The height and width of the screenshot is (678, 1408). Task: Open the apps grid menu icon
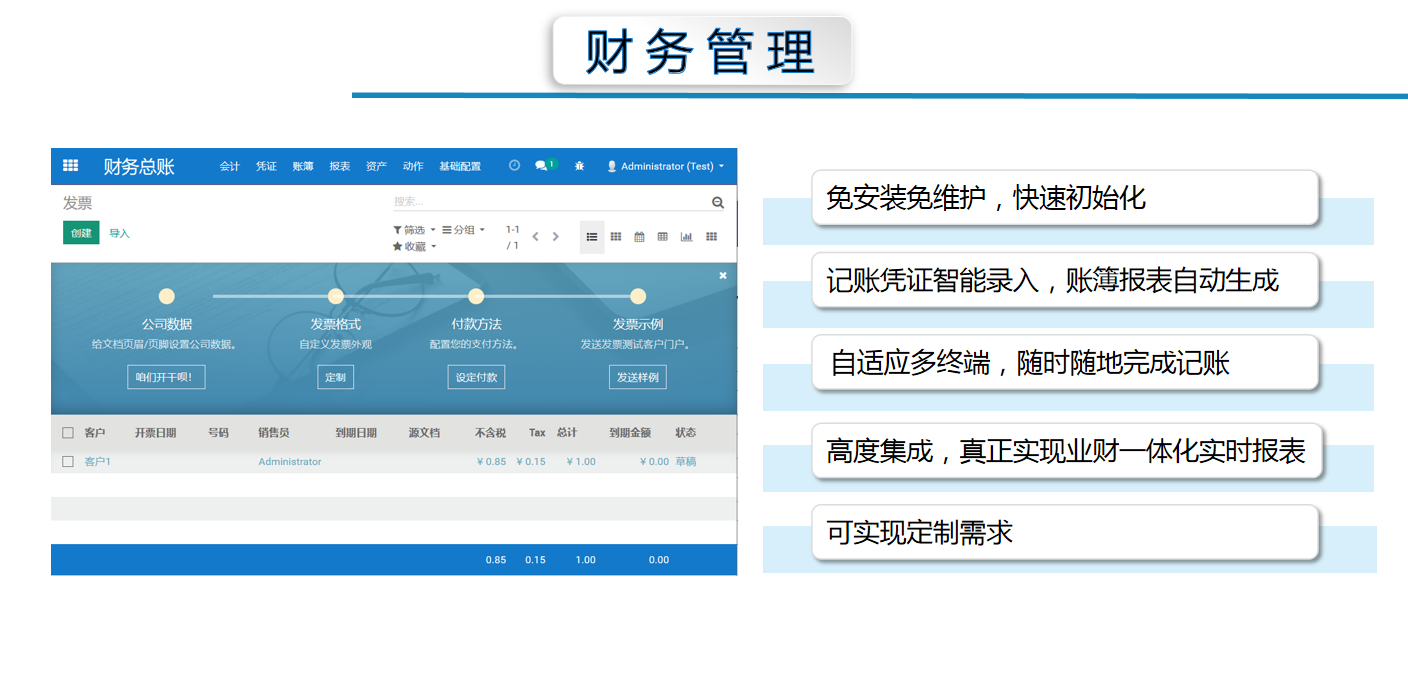point(70,166)
